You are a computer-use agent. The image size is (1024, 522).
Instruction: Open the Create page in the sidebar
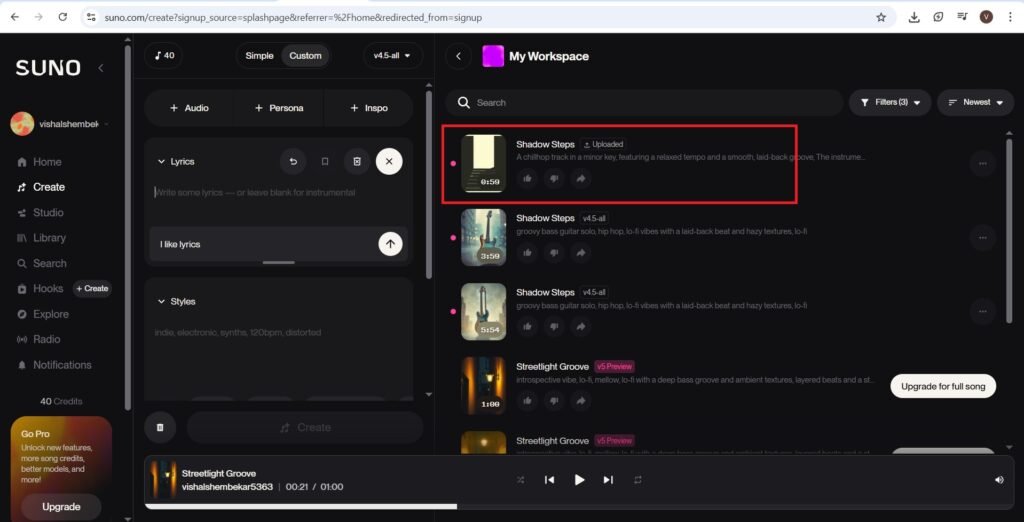click(x=40, y=187)
